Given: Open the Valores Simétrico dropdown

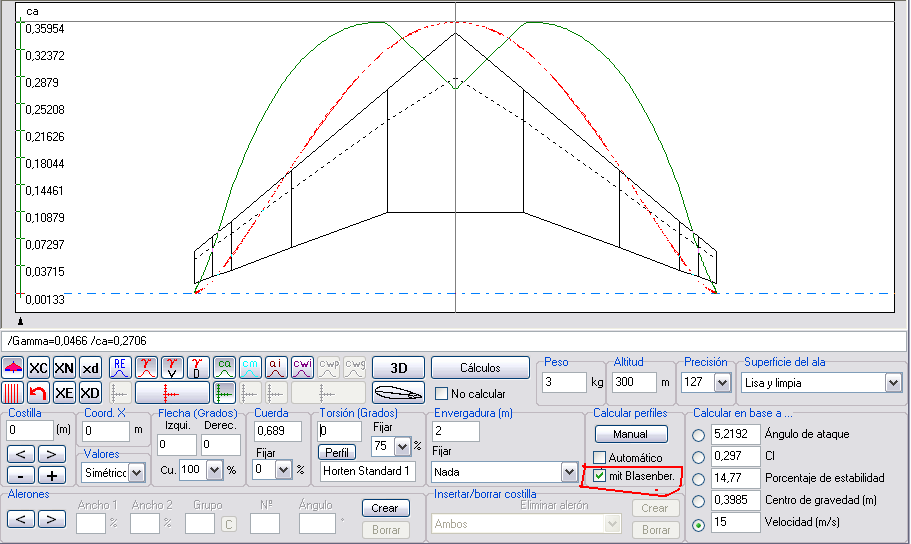Looking at the screenshot, I should coord(137,471).
